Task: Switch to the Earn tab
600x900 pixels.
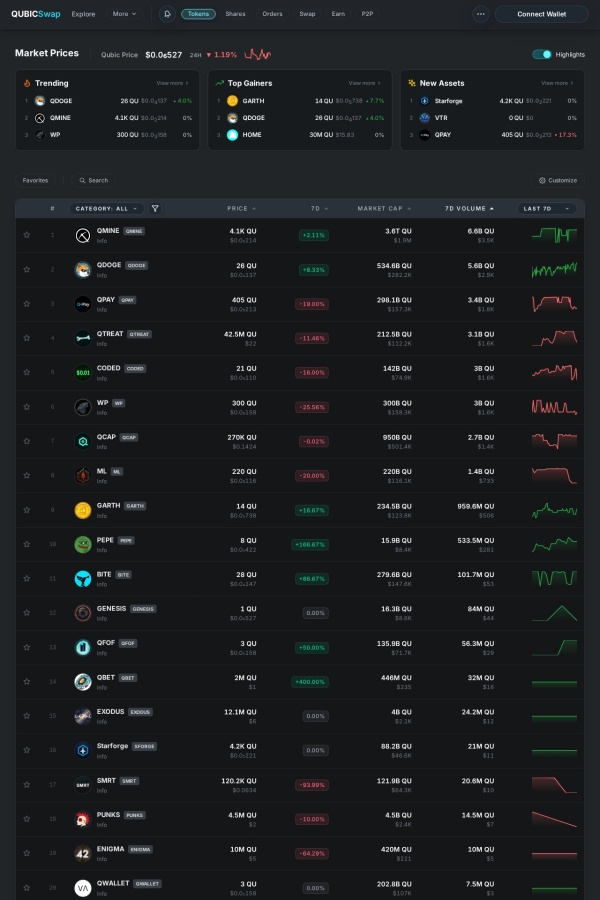Action: 338,14
